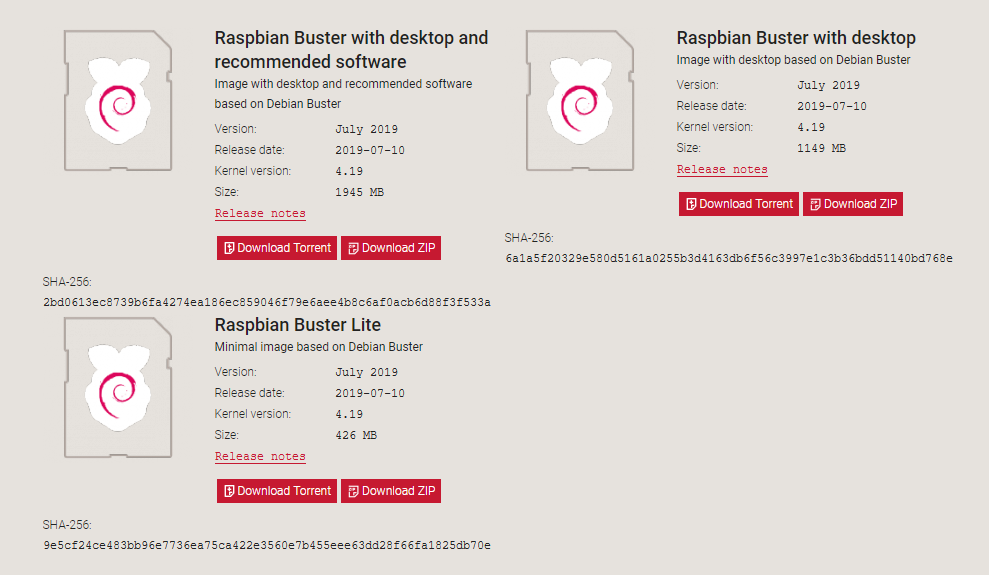Open Release notes for the 1149 MB image
Image resolution: width=989 pixels, height=575 pixels.
pyautogui.click(x=722, y=169)
